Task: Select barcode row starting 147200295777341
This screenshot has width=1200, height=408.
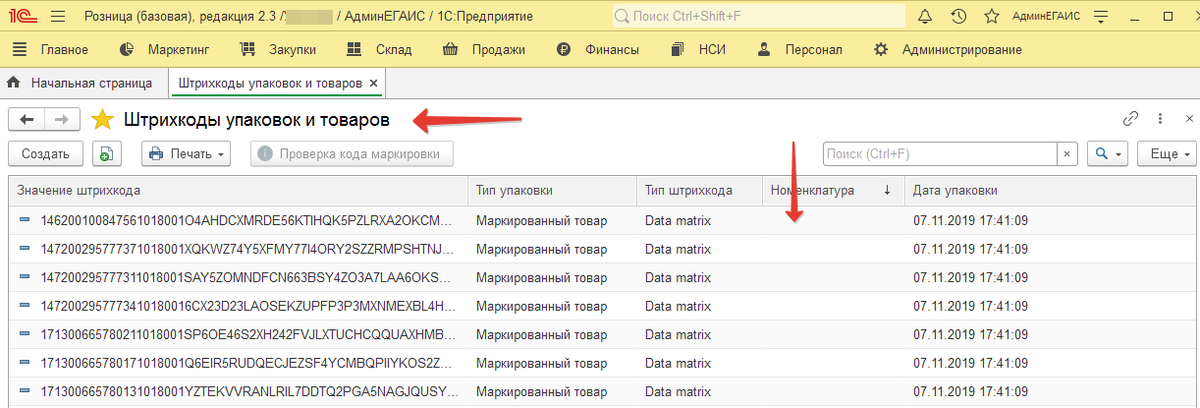Action: pyautogui.click(x=603, y=305)
